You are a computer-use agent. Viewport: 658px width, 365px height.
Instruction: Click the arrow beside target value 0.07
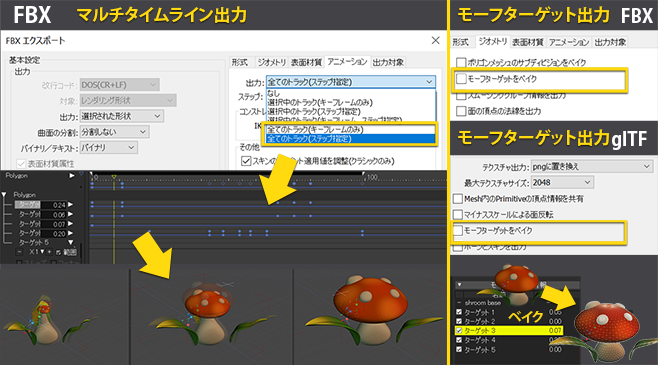pos(70,224)
